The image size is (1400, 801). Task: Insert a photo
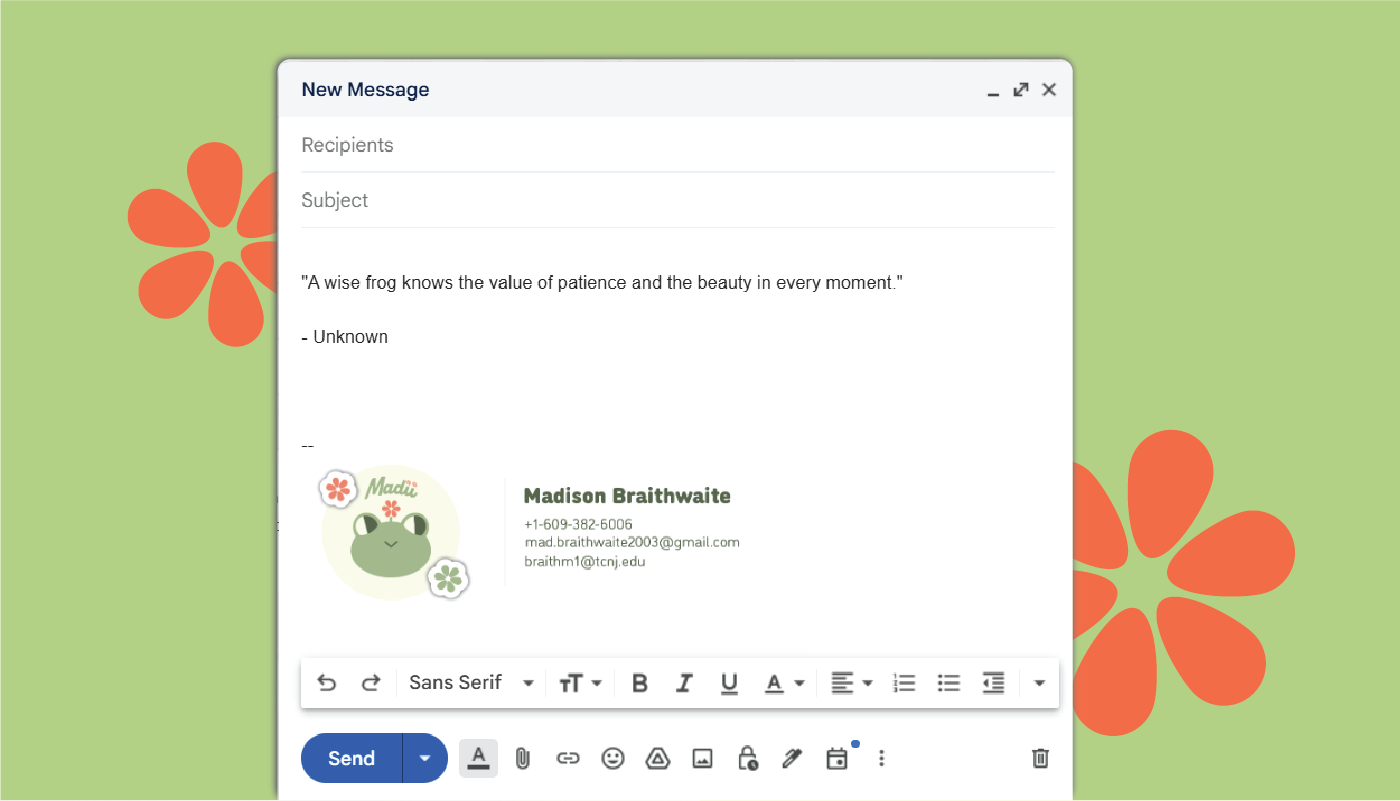tap(703, 759)
